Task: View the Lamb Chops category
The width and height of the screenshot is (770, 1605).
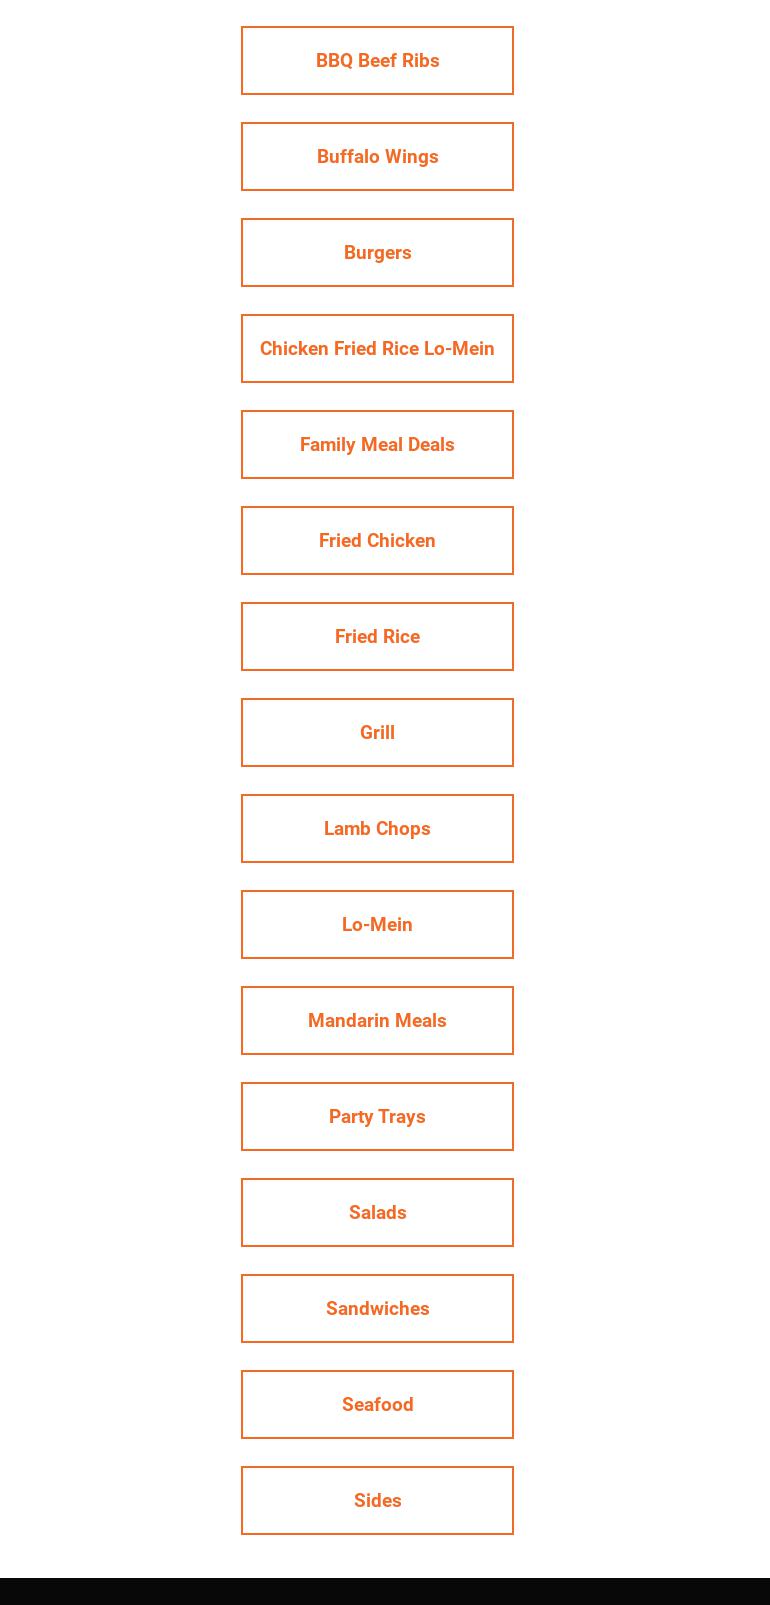Action: click(x=377, y=829)
